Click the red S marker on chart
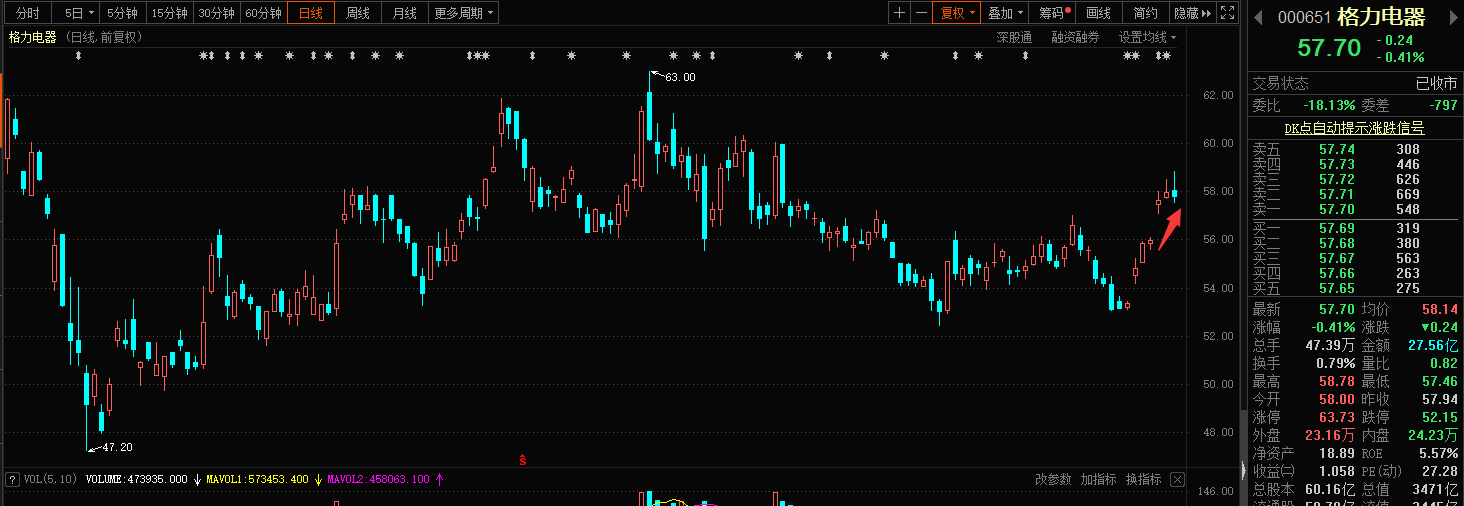The width and height of the screenshot is (1464, 506). 522,460
